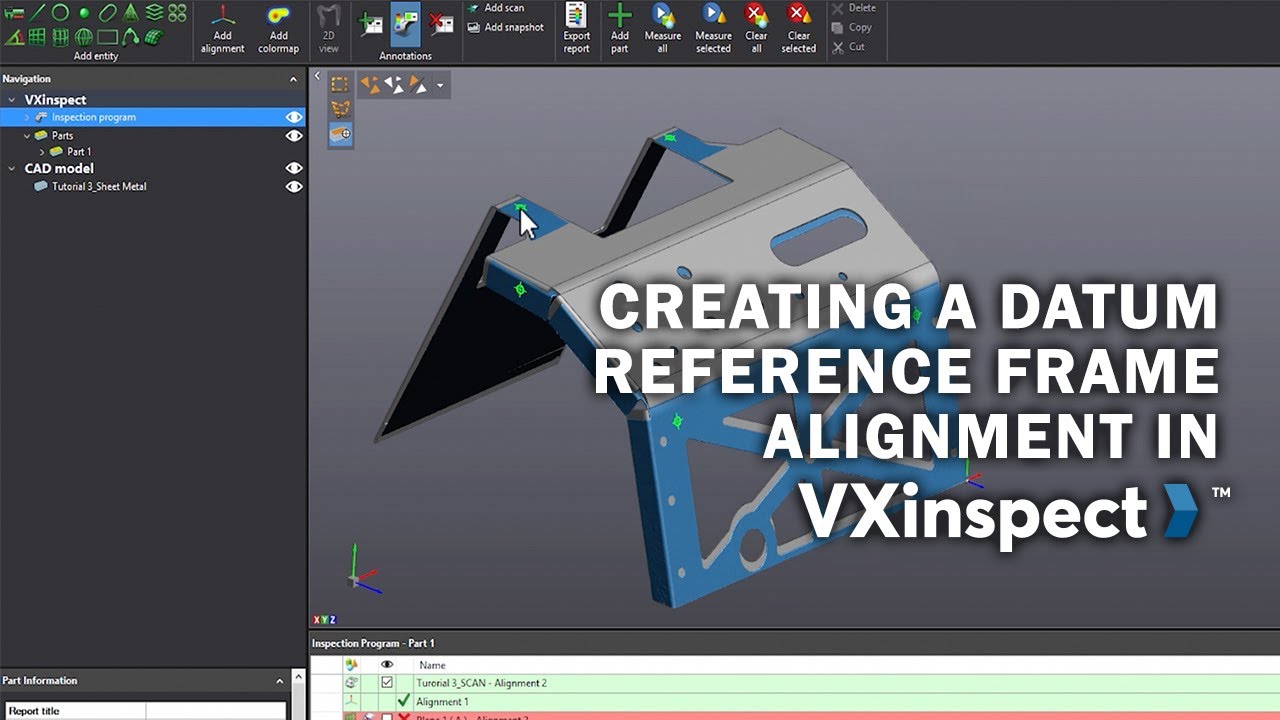Add a line entity
This screenshot has height=720, width=1280.
click(x=37, y=13)
